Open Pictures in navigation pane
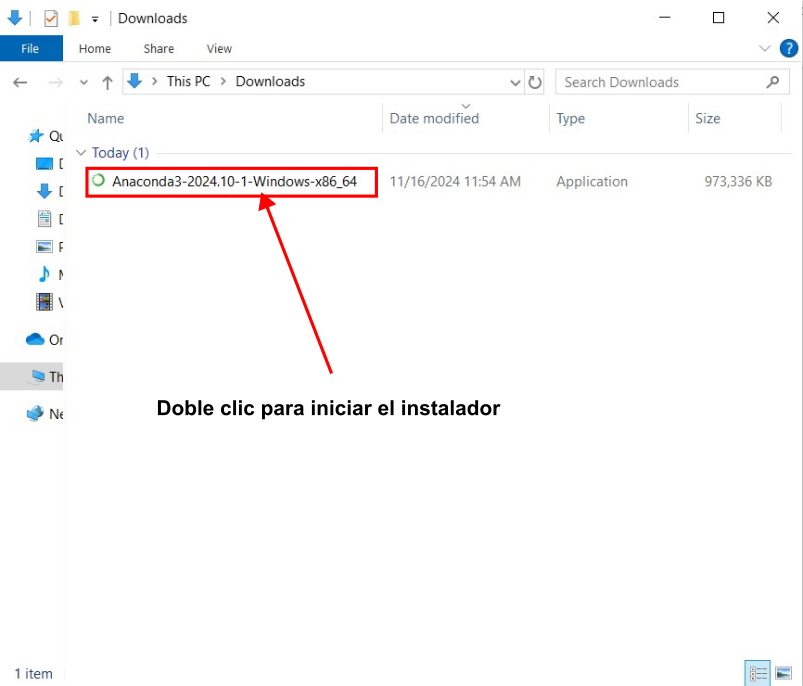 49,247
